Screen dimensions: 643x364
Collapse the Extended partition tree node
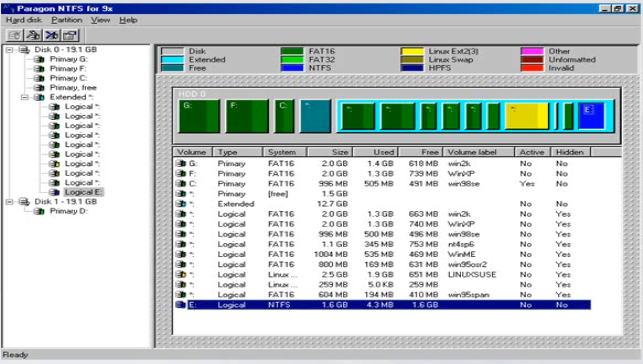pyautogui.click(x=24, y=97)
